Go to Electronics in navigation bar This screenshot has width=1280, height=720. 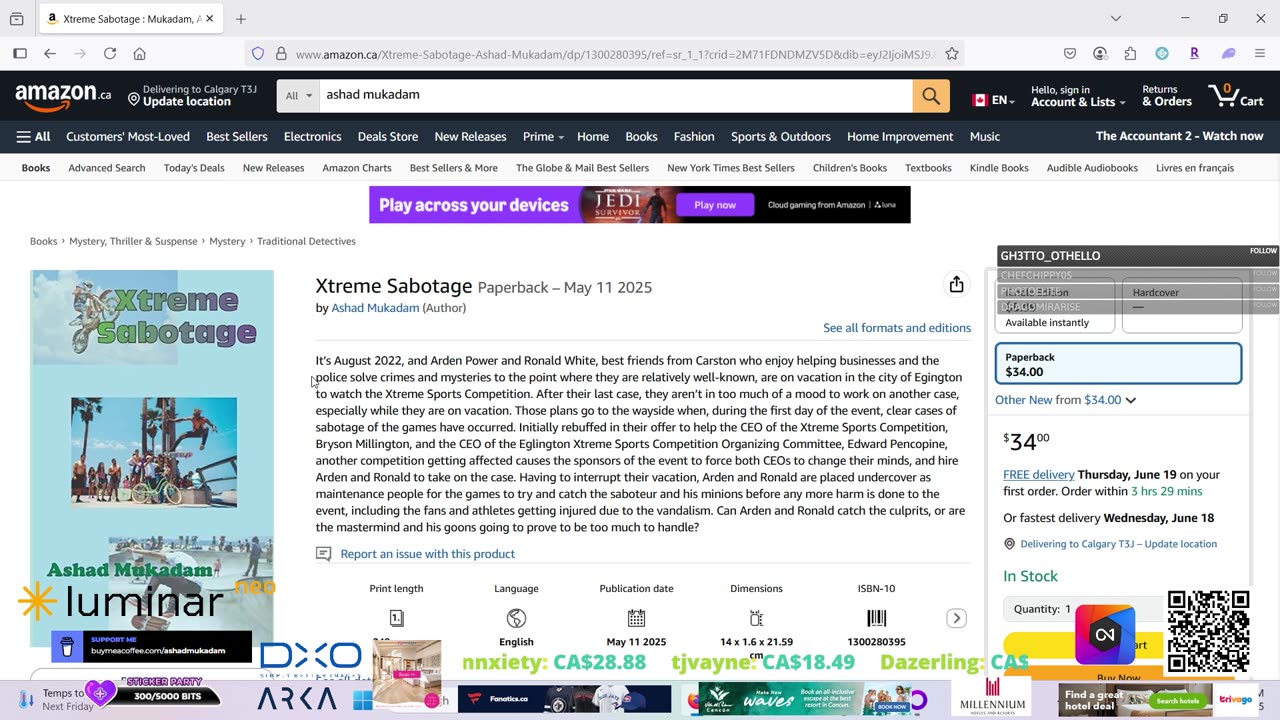[x=312, y=137]
